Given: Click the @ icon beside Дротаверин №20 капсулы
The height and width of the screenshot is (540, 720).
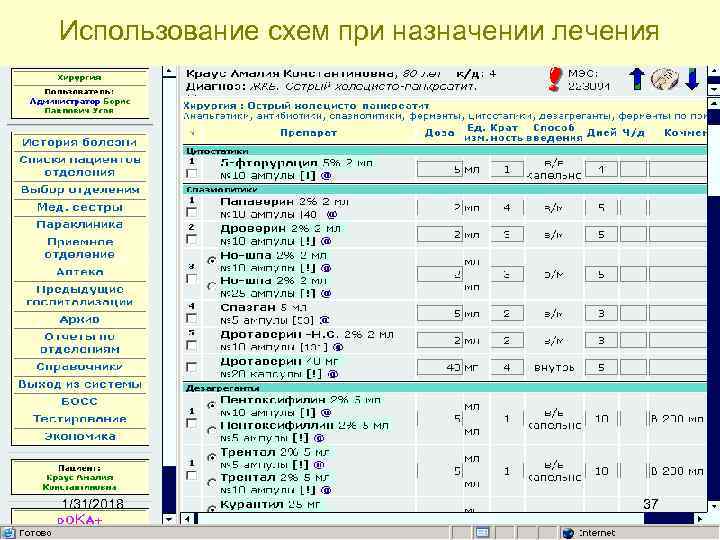Looking at the screenshot, I should tap(333, 374).
